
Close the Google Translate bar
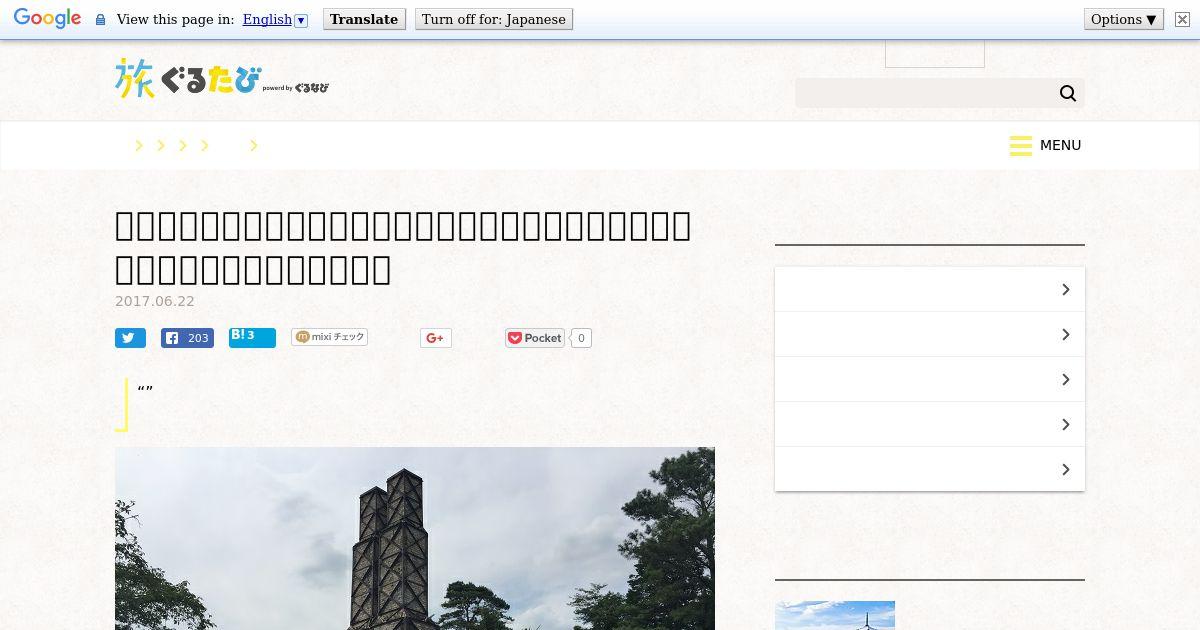point(1182,19)
